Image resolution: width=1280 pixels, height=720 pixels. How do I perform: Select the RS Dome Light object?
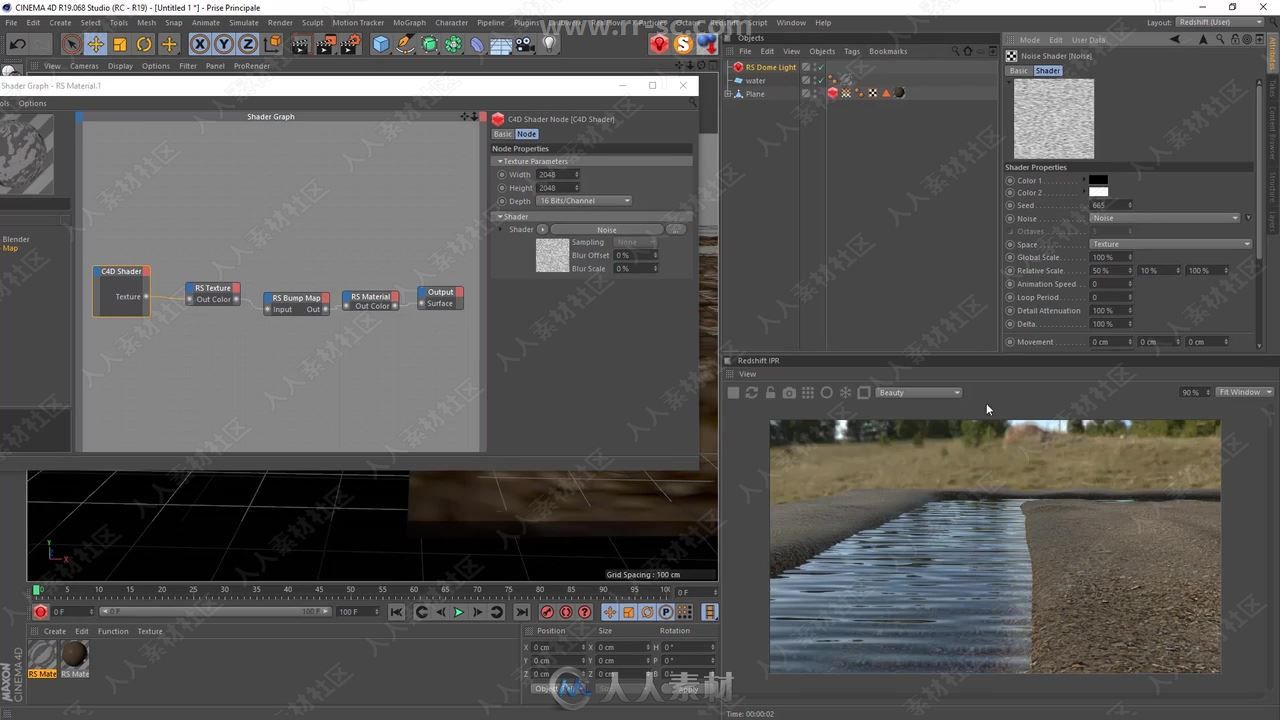click(x=771, y=68)
